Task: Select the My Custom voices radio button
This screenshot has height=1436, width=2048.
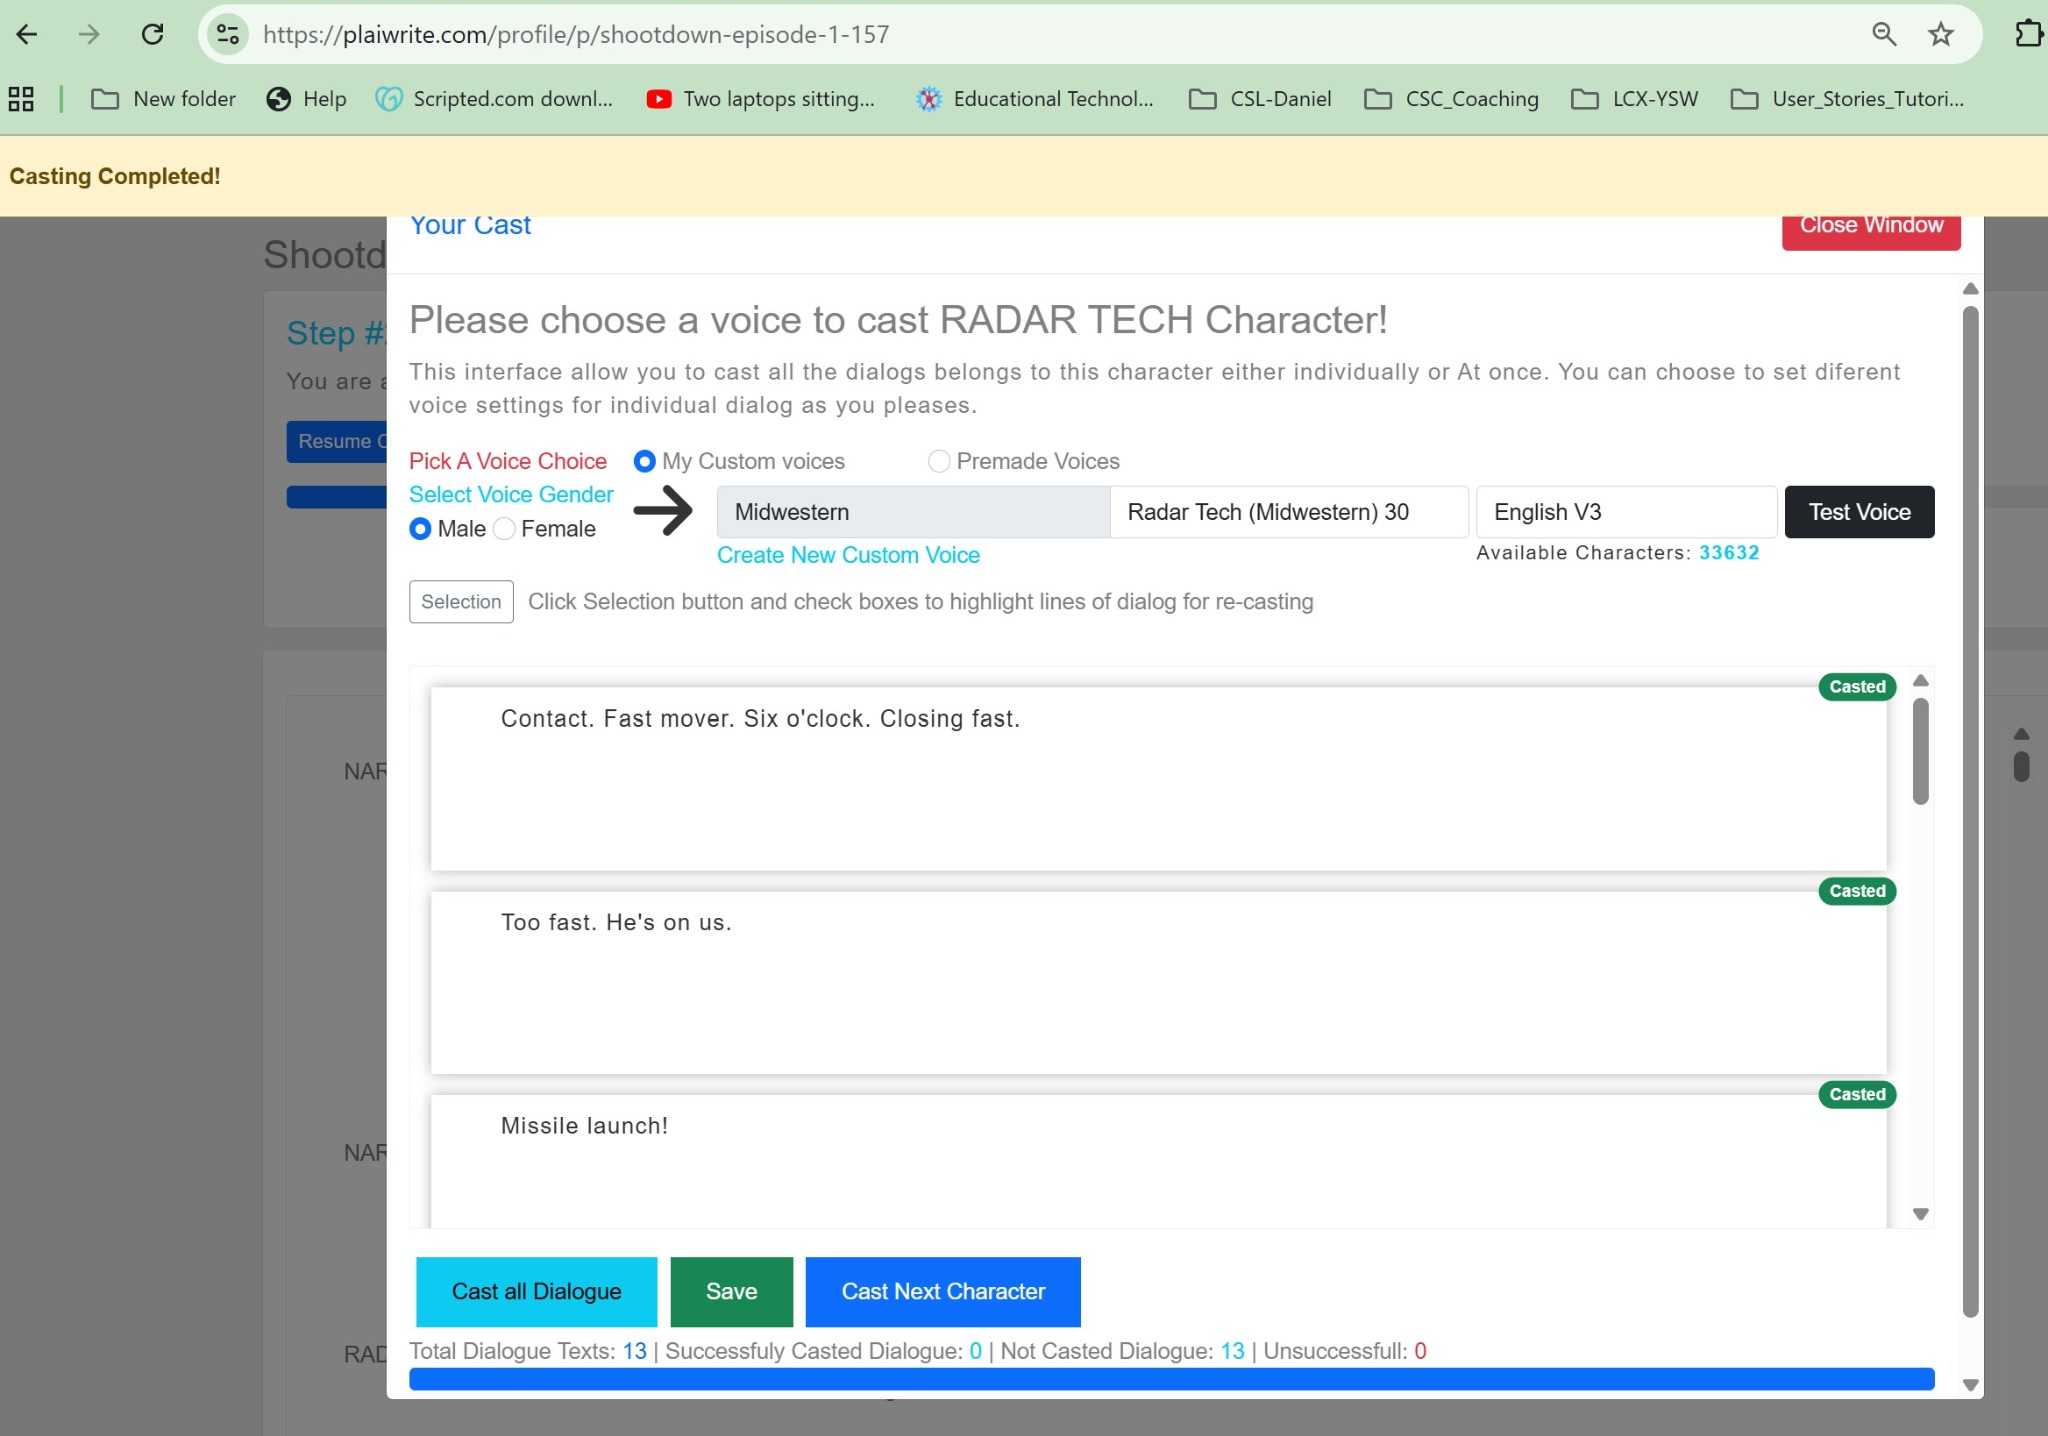Action: click(645, 461)
